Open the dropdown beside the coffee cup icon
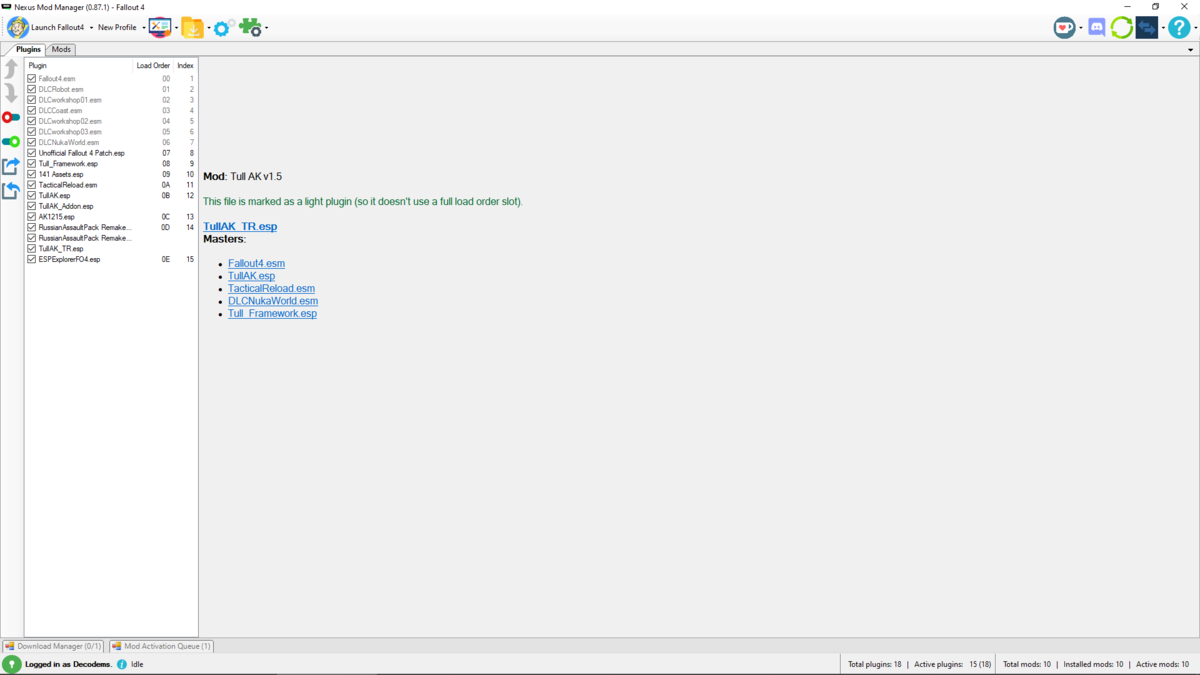The image size is (1200, 675). (1080, 28)
